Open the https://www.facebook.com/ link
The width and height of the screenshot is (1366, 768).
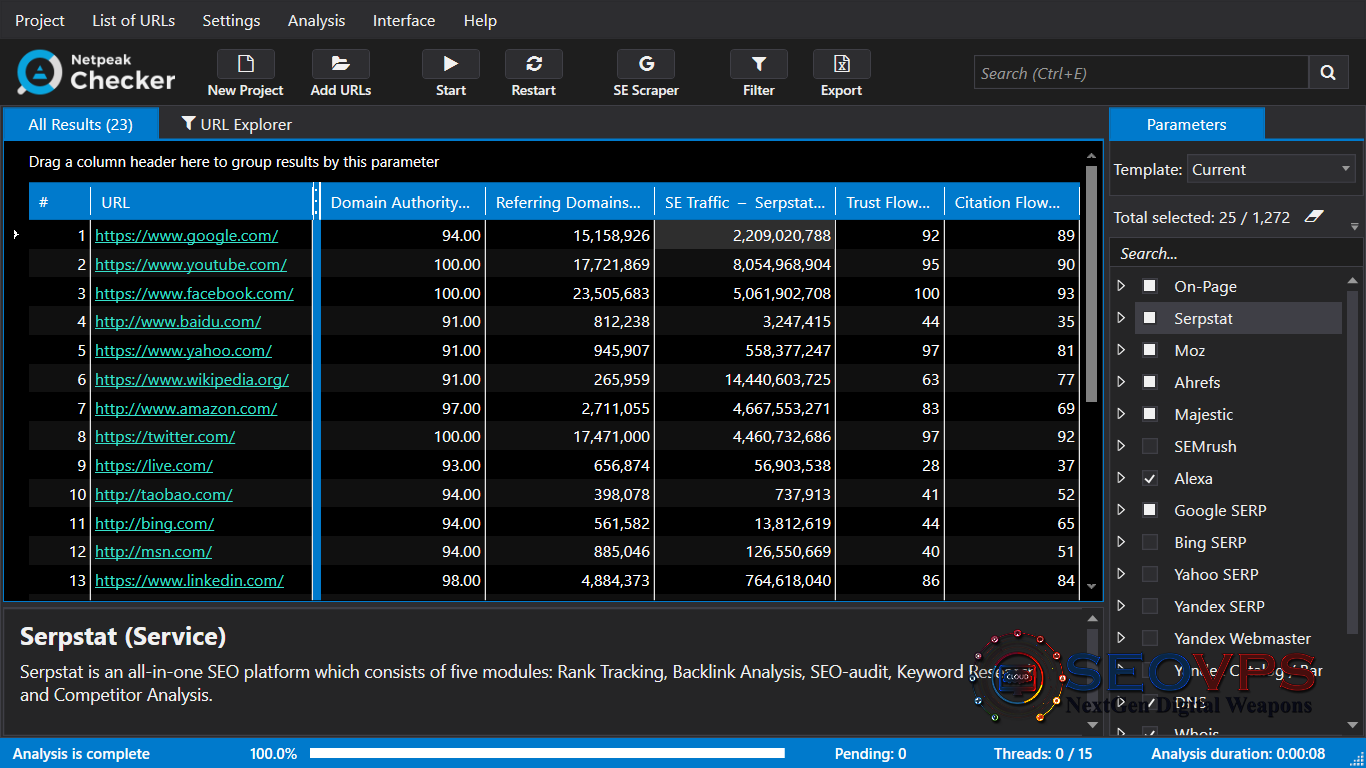point(194,293)
